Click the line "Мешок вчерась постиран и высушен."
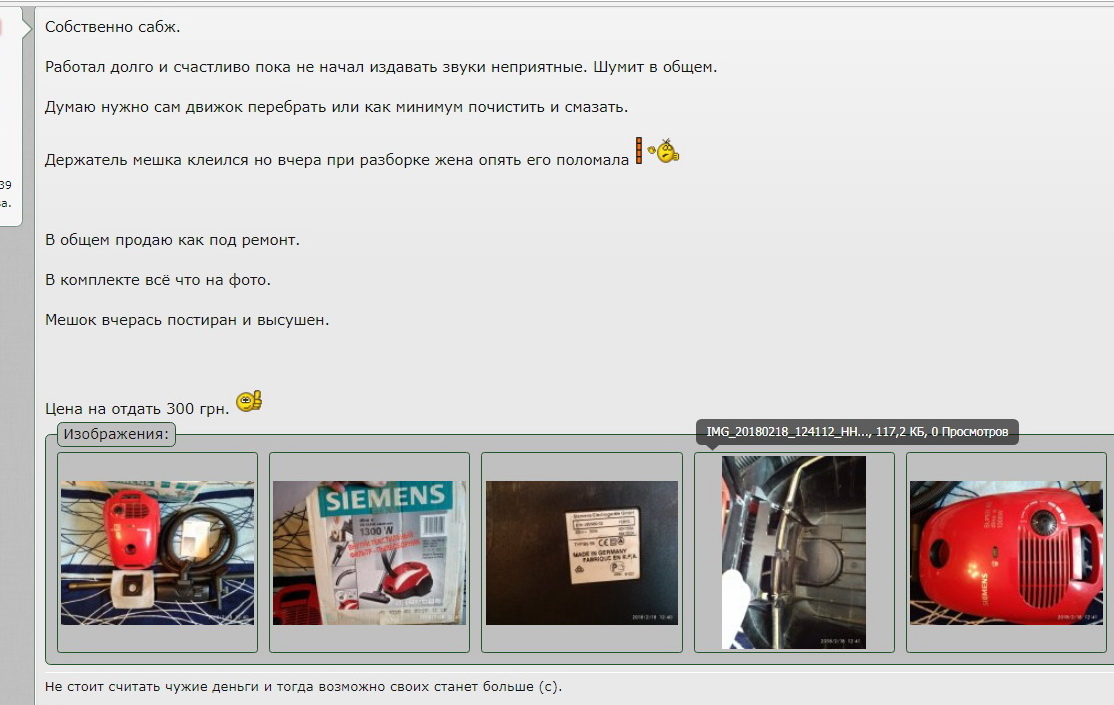This screenshot has width=1114, height=705. (x=187, y=320)
